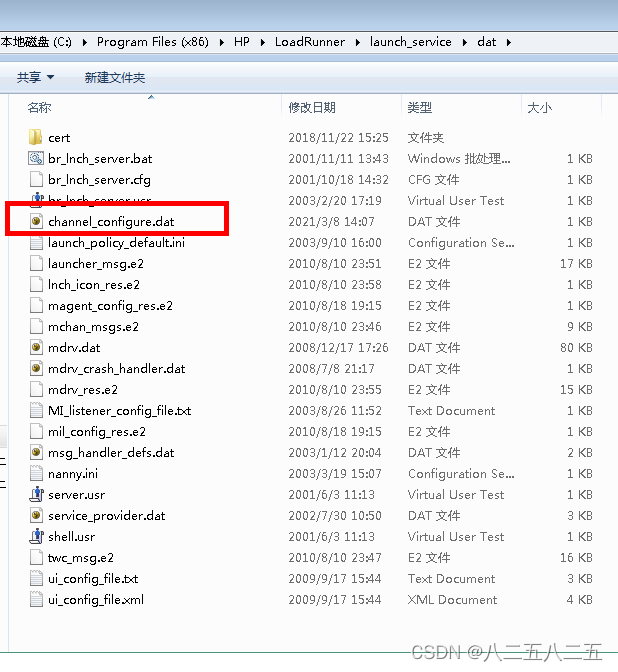
Task: Select the mdrv.dat file icon
Action: [x=36, y=348]
